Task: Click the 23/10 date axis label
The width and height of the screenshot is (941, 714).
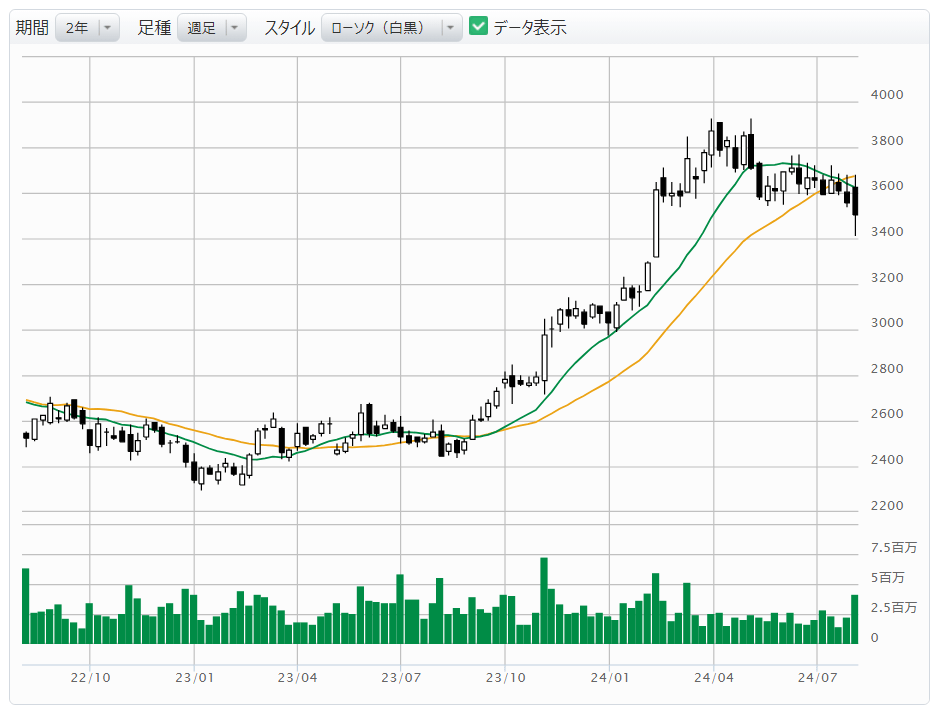Action: (x=505, y=677)
